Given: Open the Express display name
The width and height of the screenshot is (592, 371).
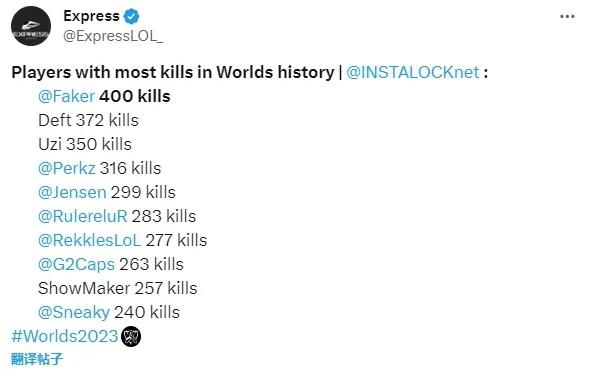Looking at the screenshot, I should point(91,16).
